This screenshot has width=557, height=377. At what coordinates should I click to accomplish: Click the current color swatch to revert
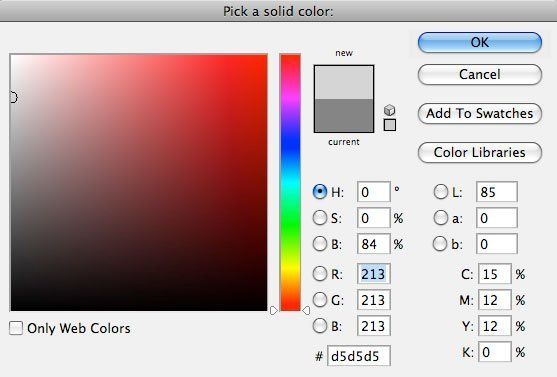[344, 115]
